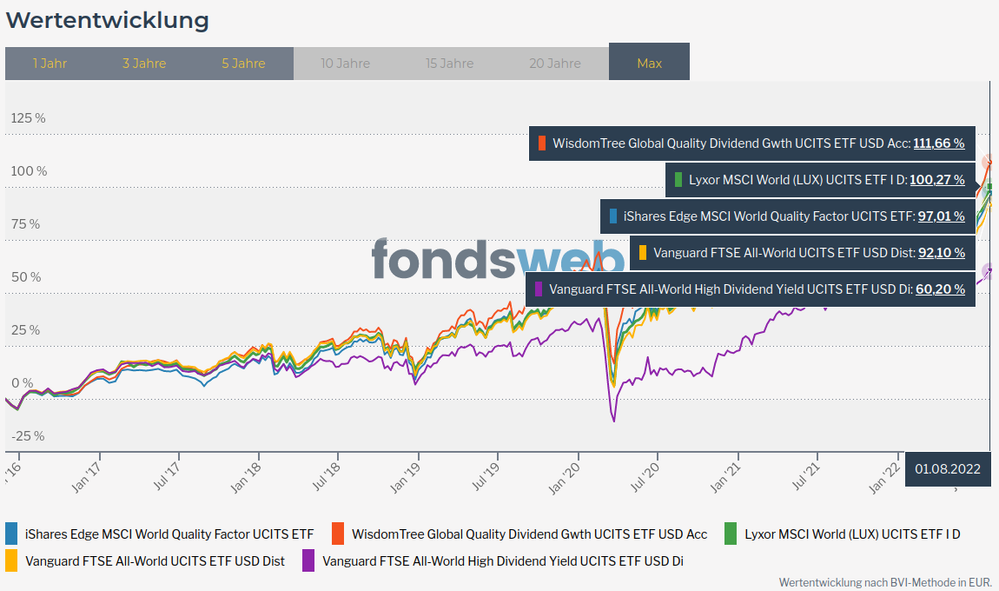Choose the 5 Jahre period tab
Image resolution: width=999 pixels, height=591 pixels.
point(243,63)
